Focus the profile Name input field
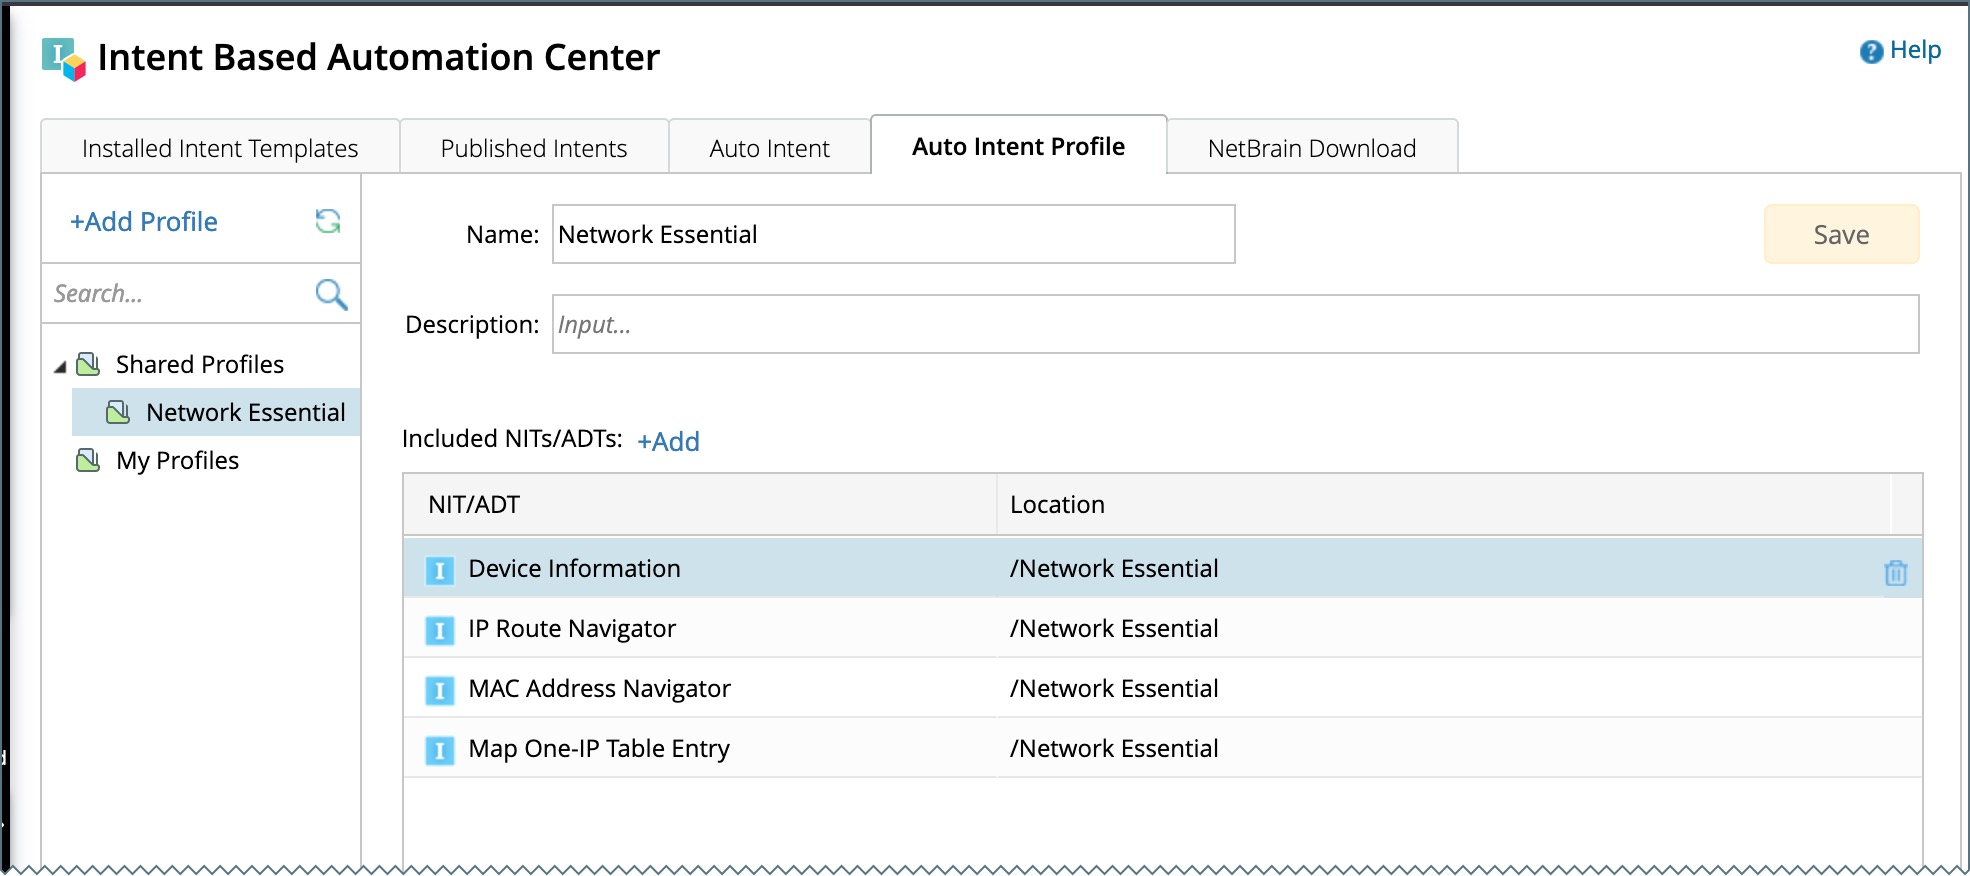This screenshot has width=1970, height=876. [893, 234]
